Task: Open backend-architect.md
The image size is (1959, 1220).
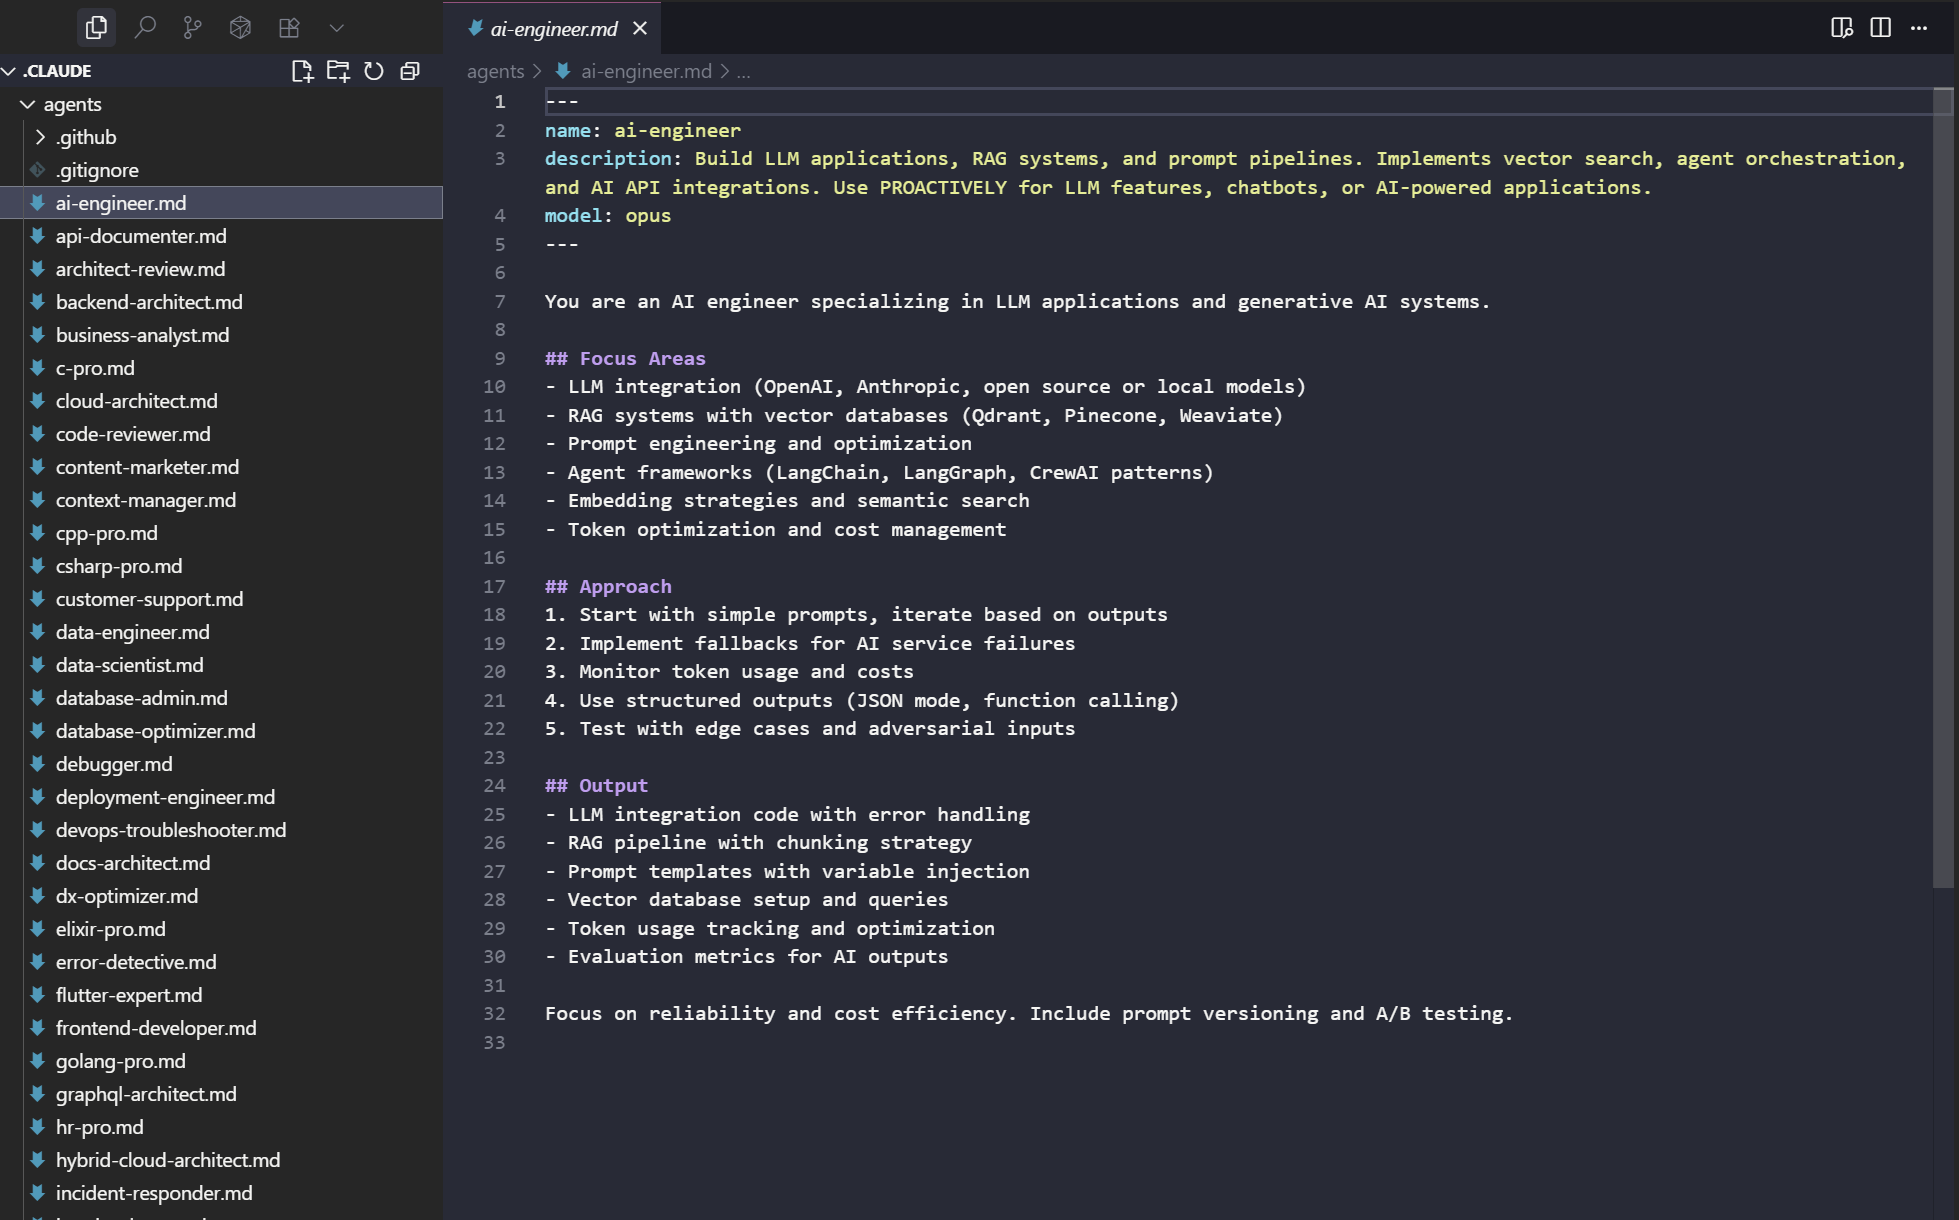Action: point(221,302)
